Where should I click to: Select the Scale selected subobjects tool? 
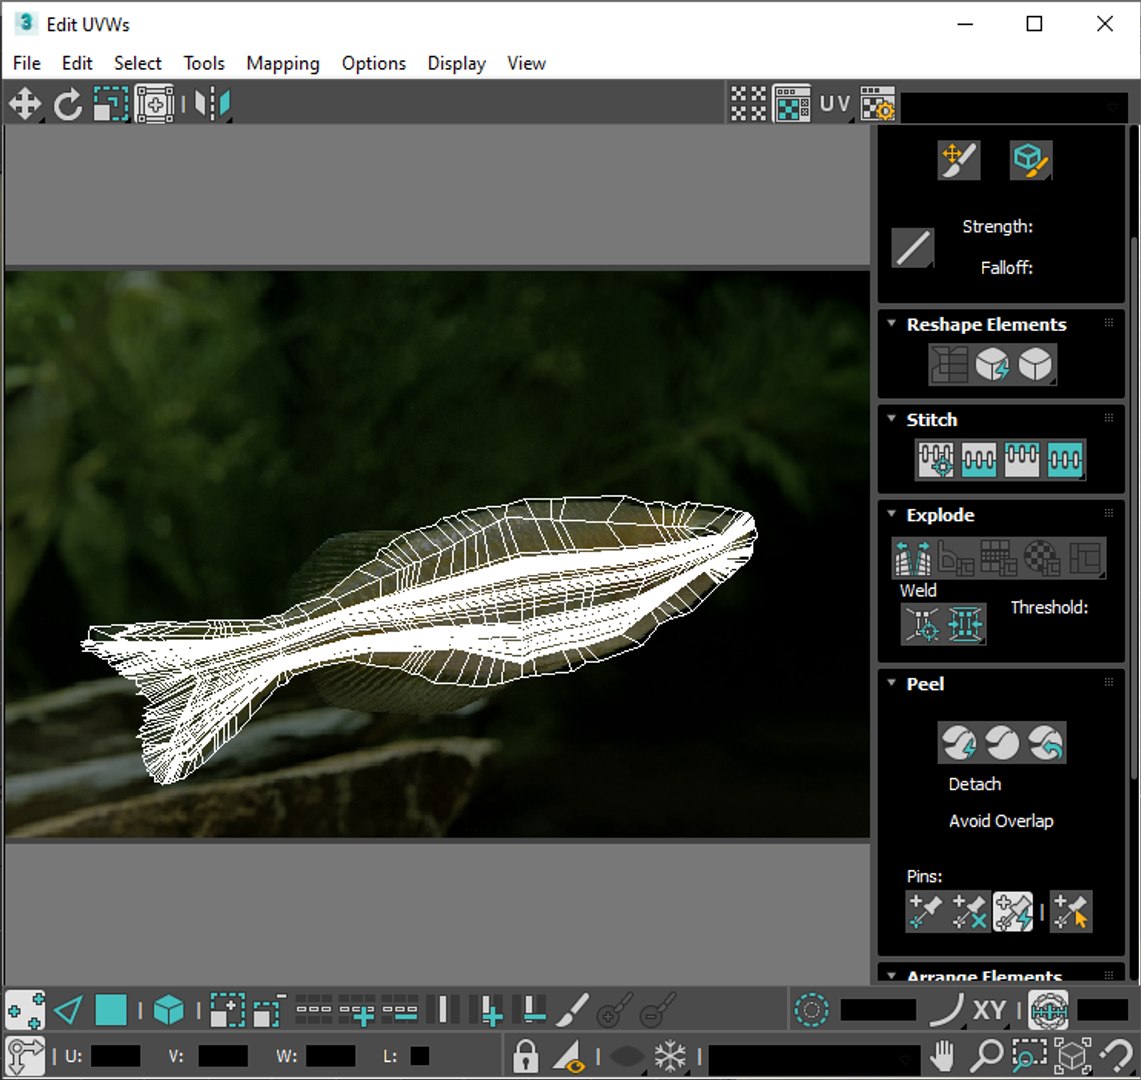[x=111, y=104]
